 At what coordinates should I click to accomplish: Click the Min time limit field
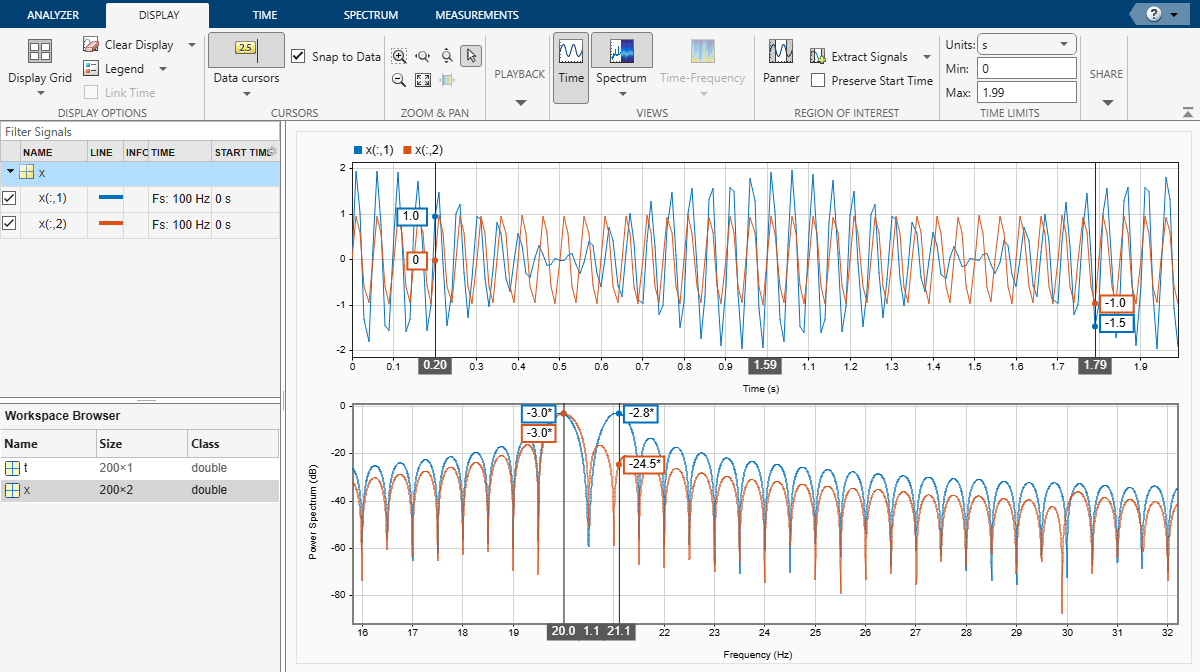click(x=1027, y=69)
